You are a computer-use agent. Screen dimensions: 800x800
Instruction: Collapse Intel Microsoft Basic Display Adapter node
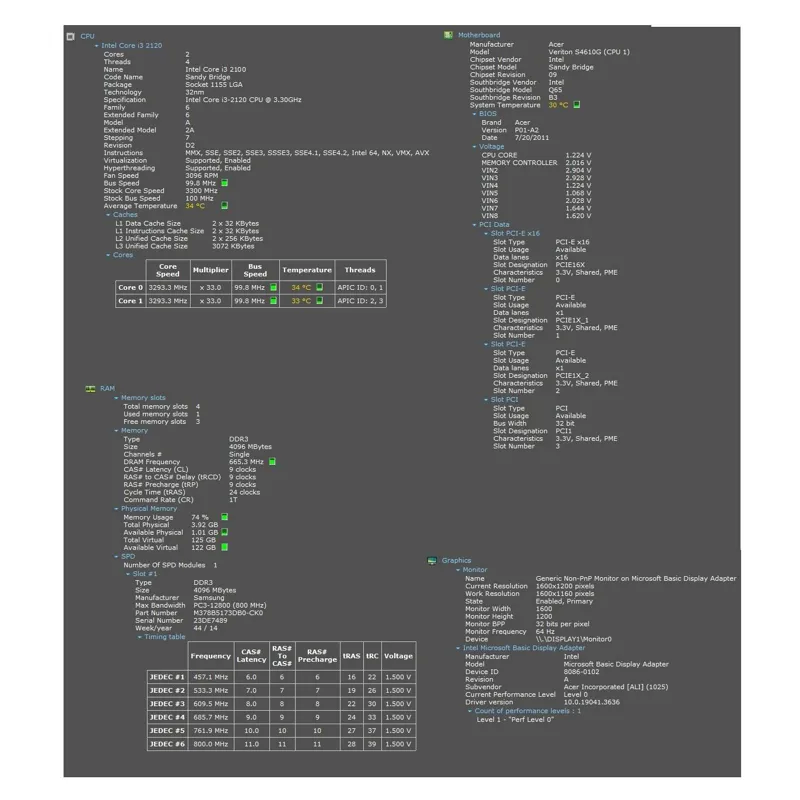pyautogui.click(x=458, y=648)
